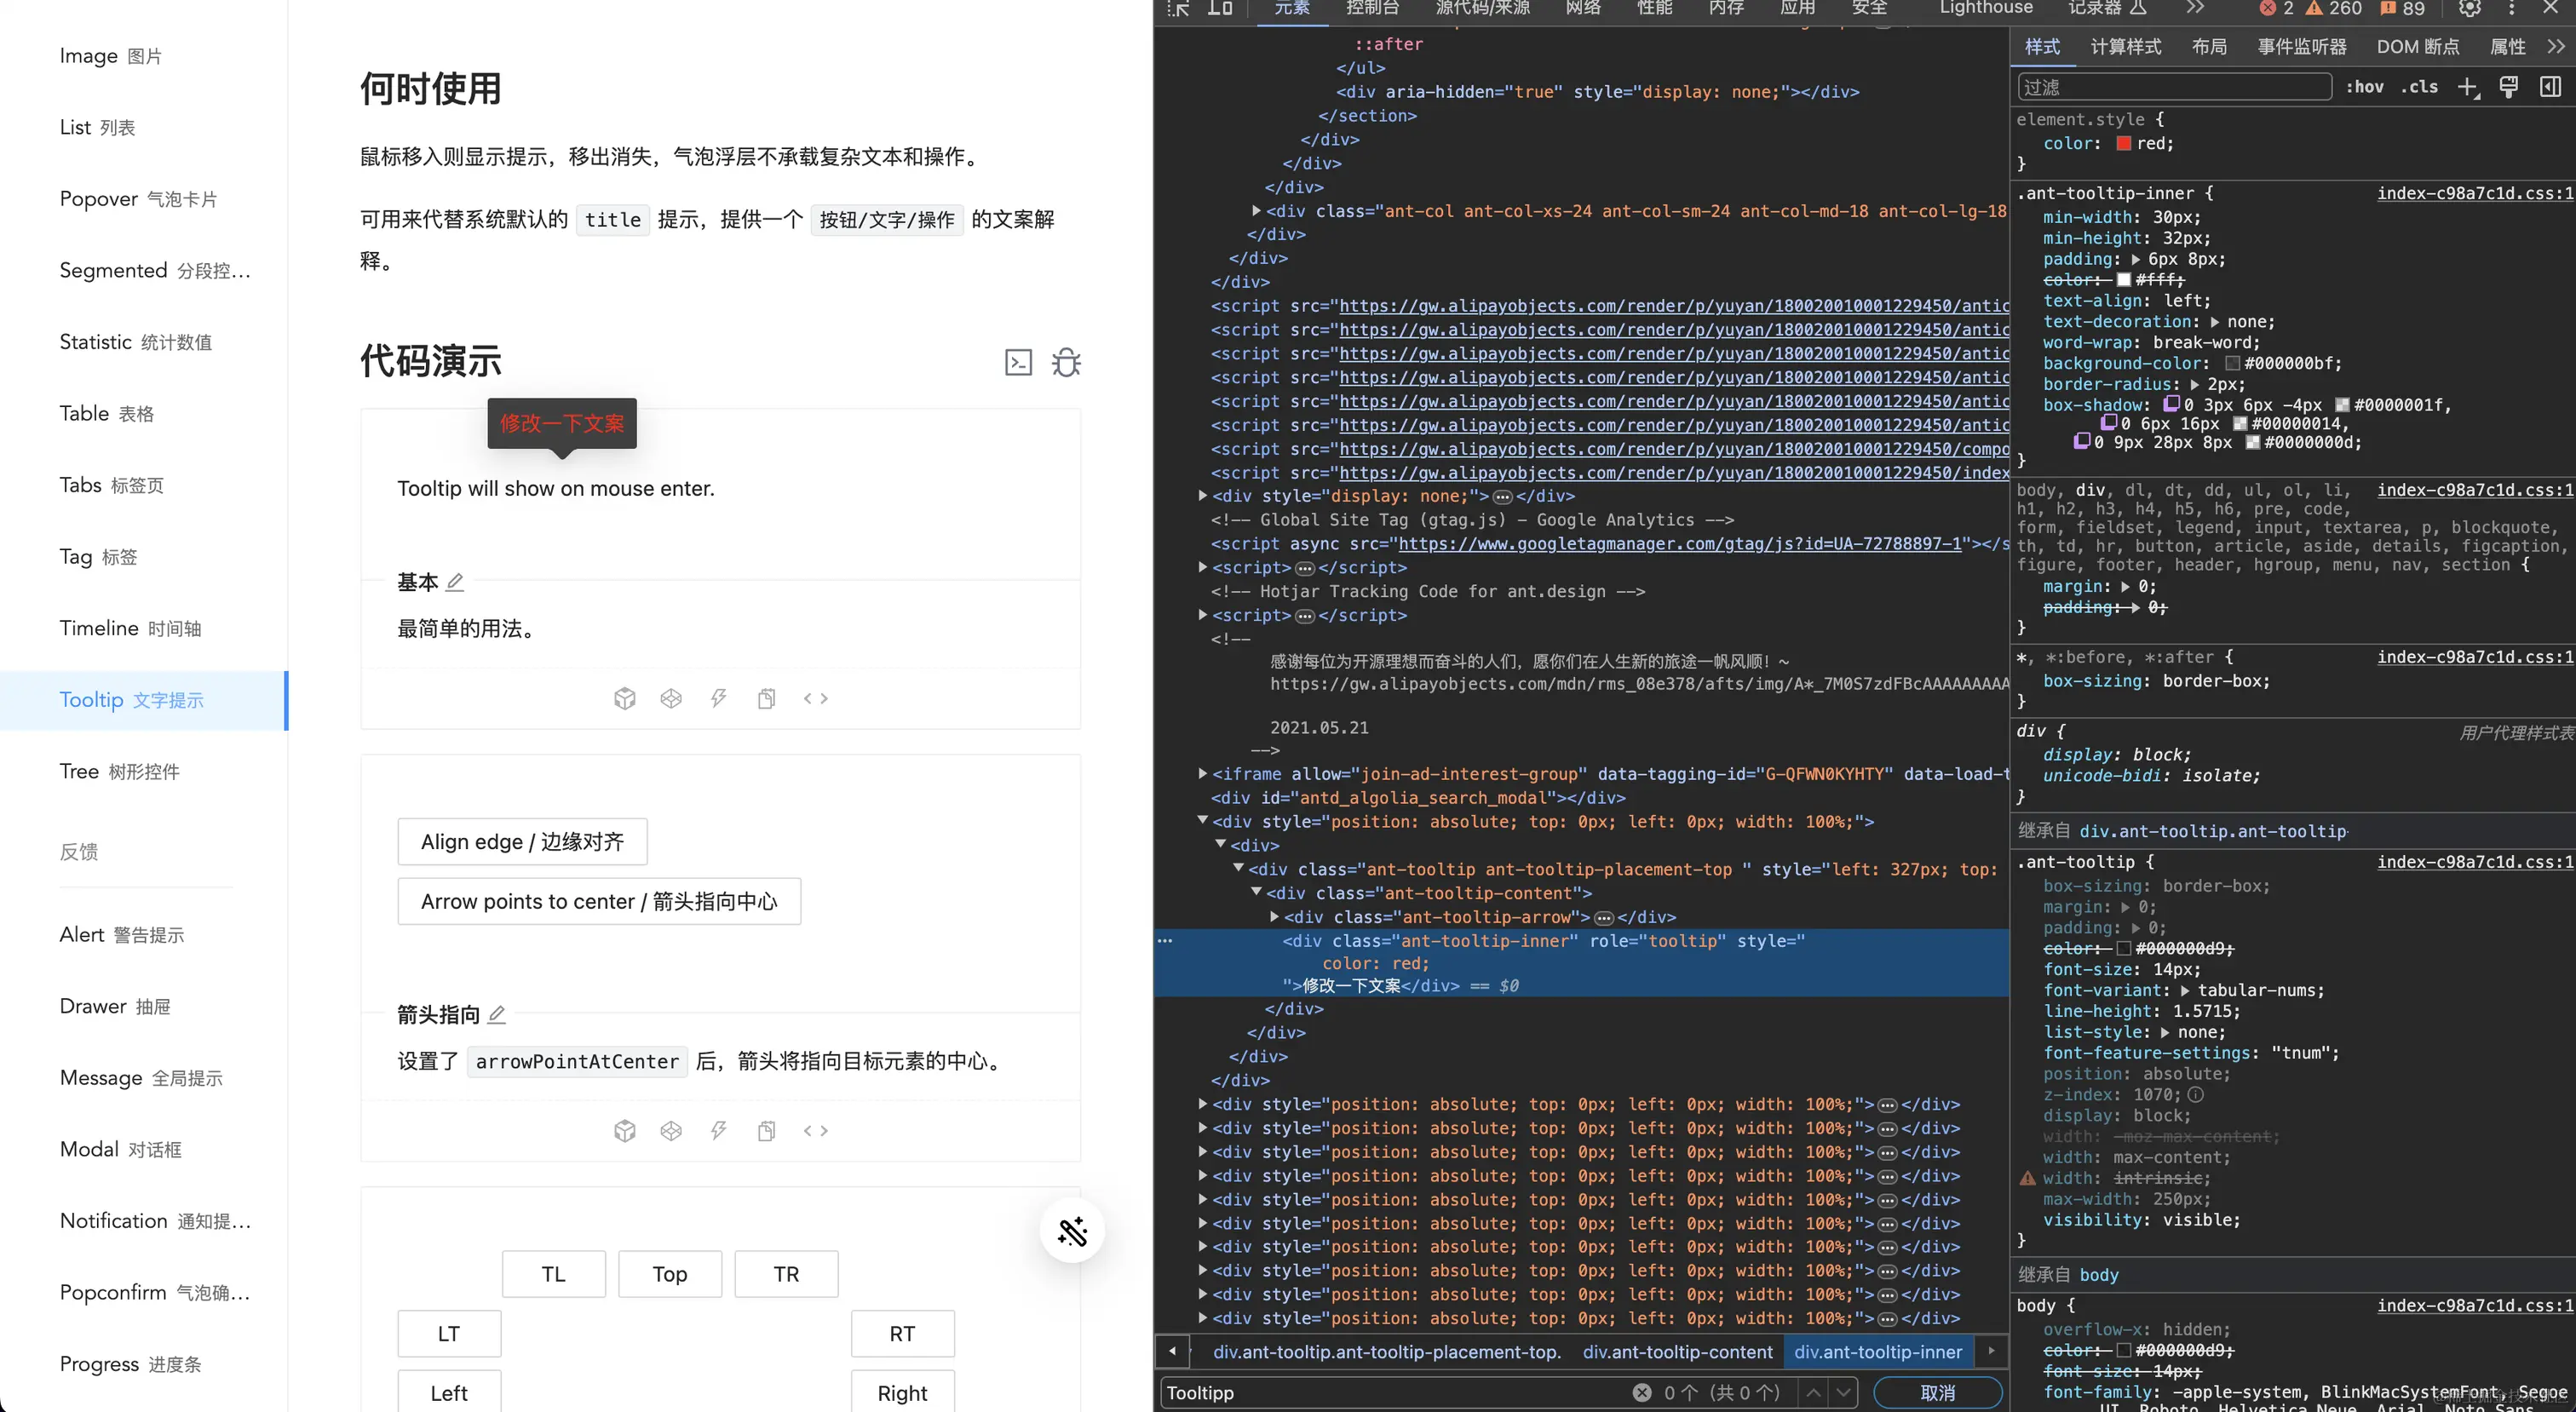
Task: Switch to the 网络 network tab
Action: pos(1583,8)
